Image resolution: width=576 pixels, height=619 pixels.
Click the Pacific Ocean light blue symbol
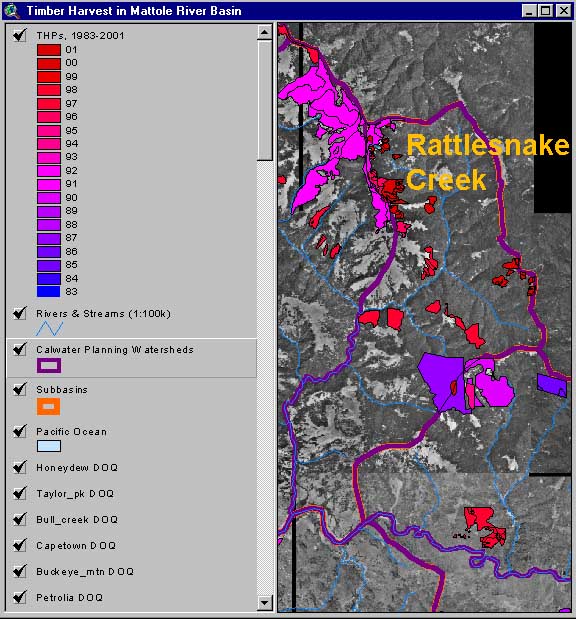click(49, 446)
